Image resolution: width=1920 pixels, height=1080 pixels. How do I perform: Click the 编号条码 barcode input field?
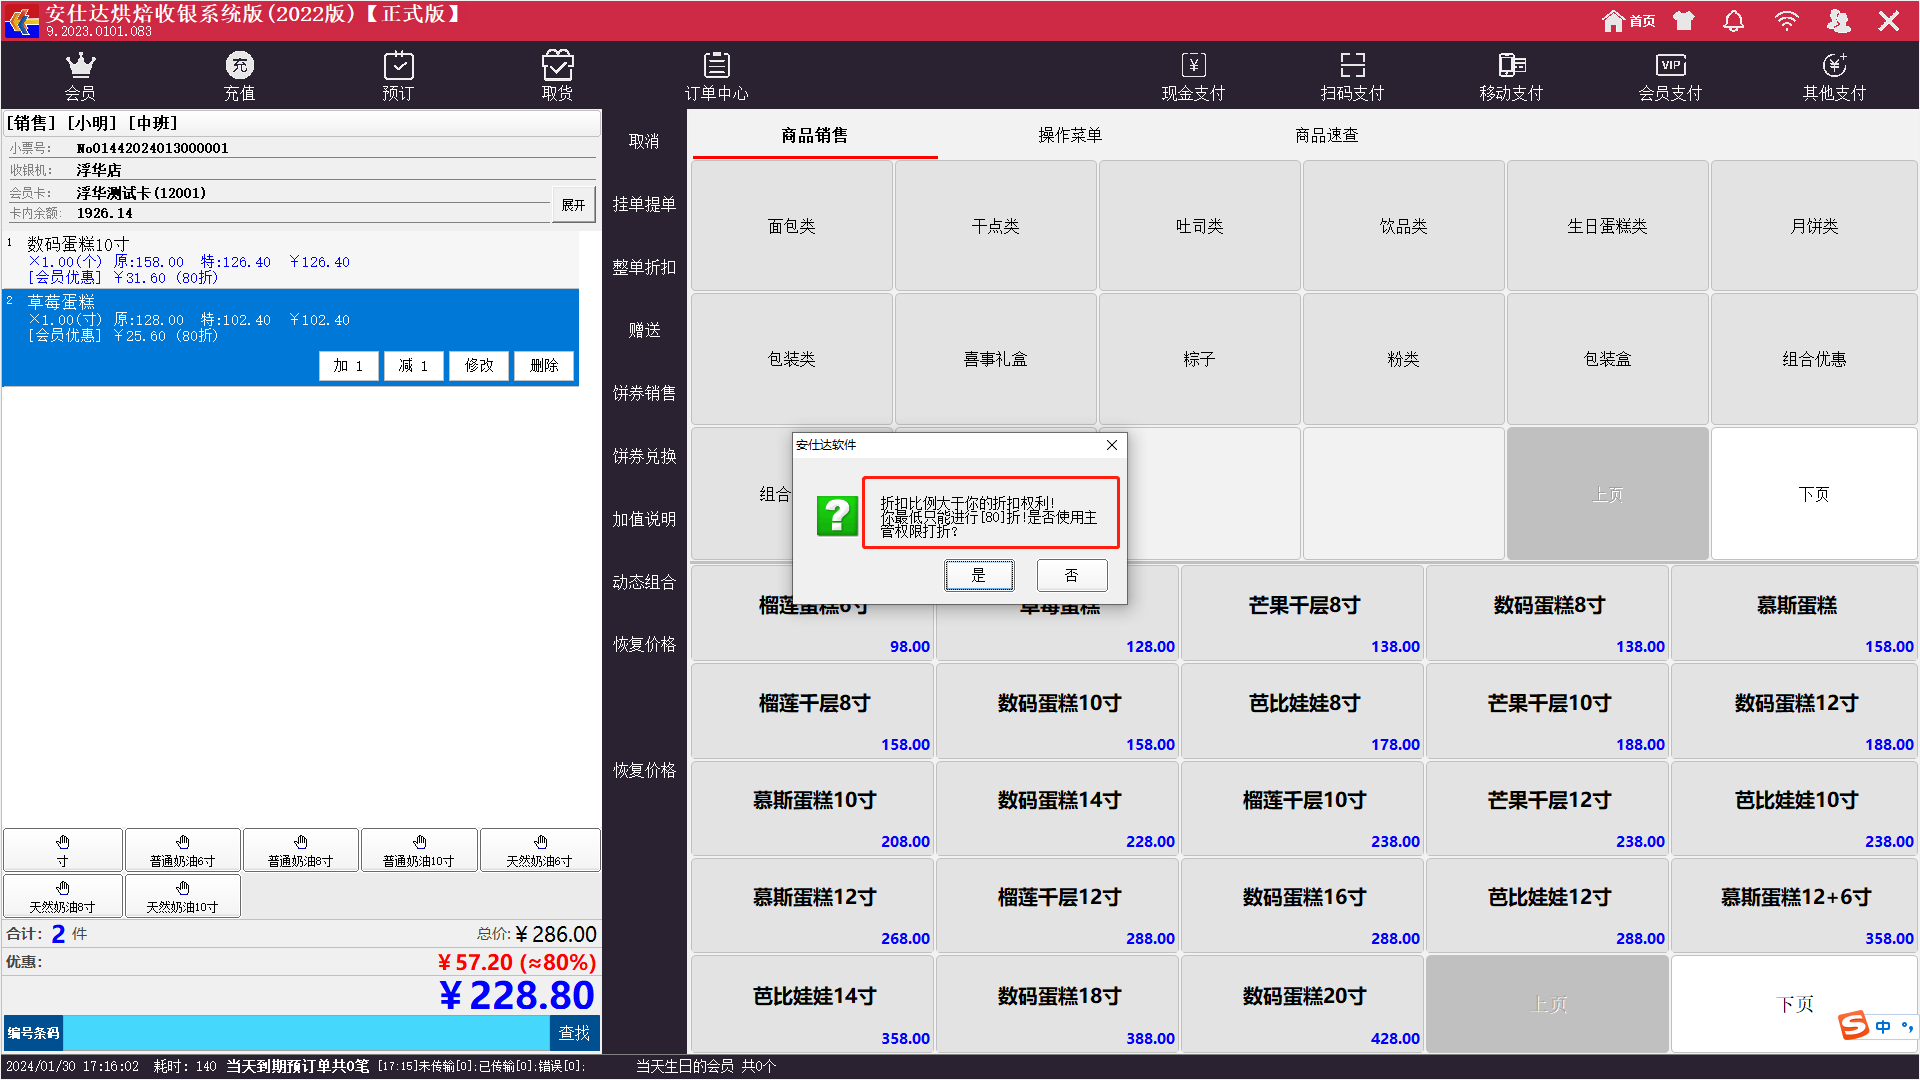tap(305, 1033)
